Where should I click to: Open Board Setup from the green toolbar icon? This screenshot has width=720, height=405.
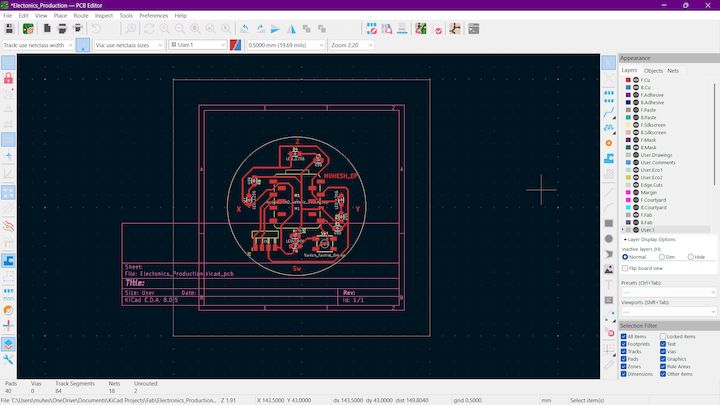28,29
